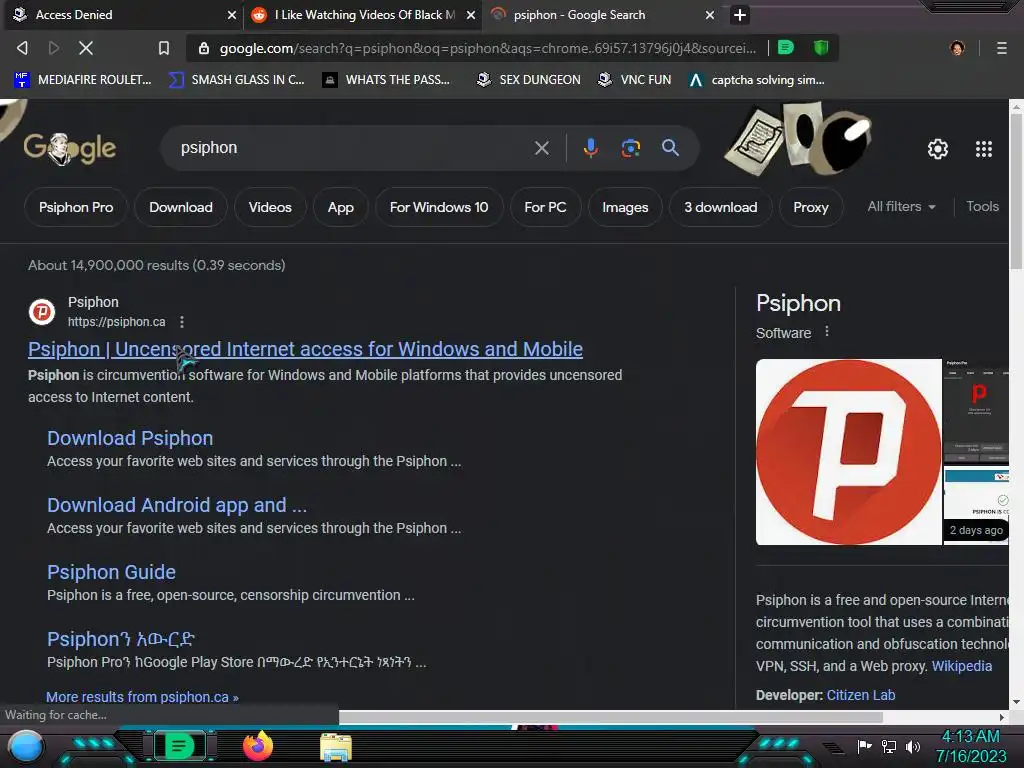Filter results by Psiphon Pro chip
The height and width of the screenshot is (768, 1024).
point(76,207)
